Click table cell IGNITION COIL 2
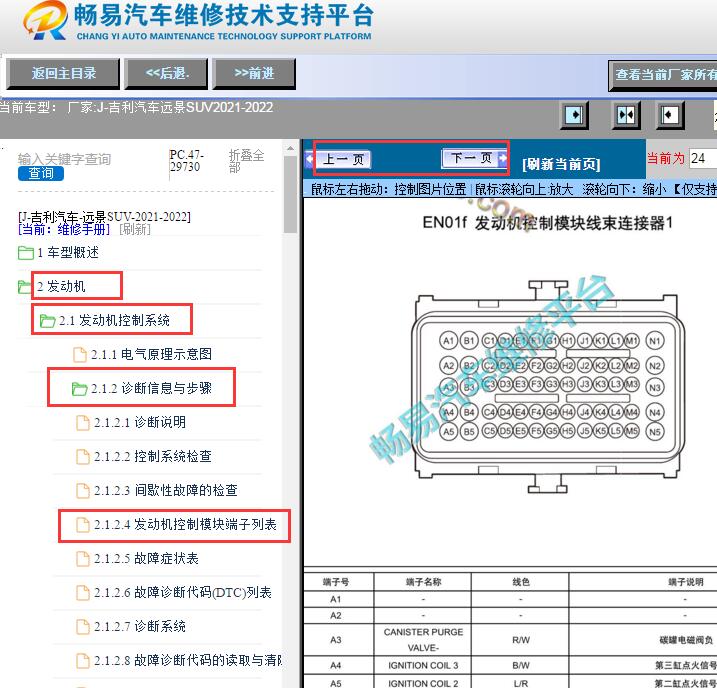Image resolution: width=717 pixels, height=688 pixels. (423, 683)
